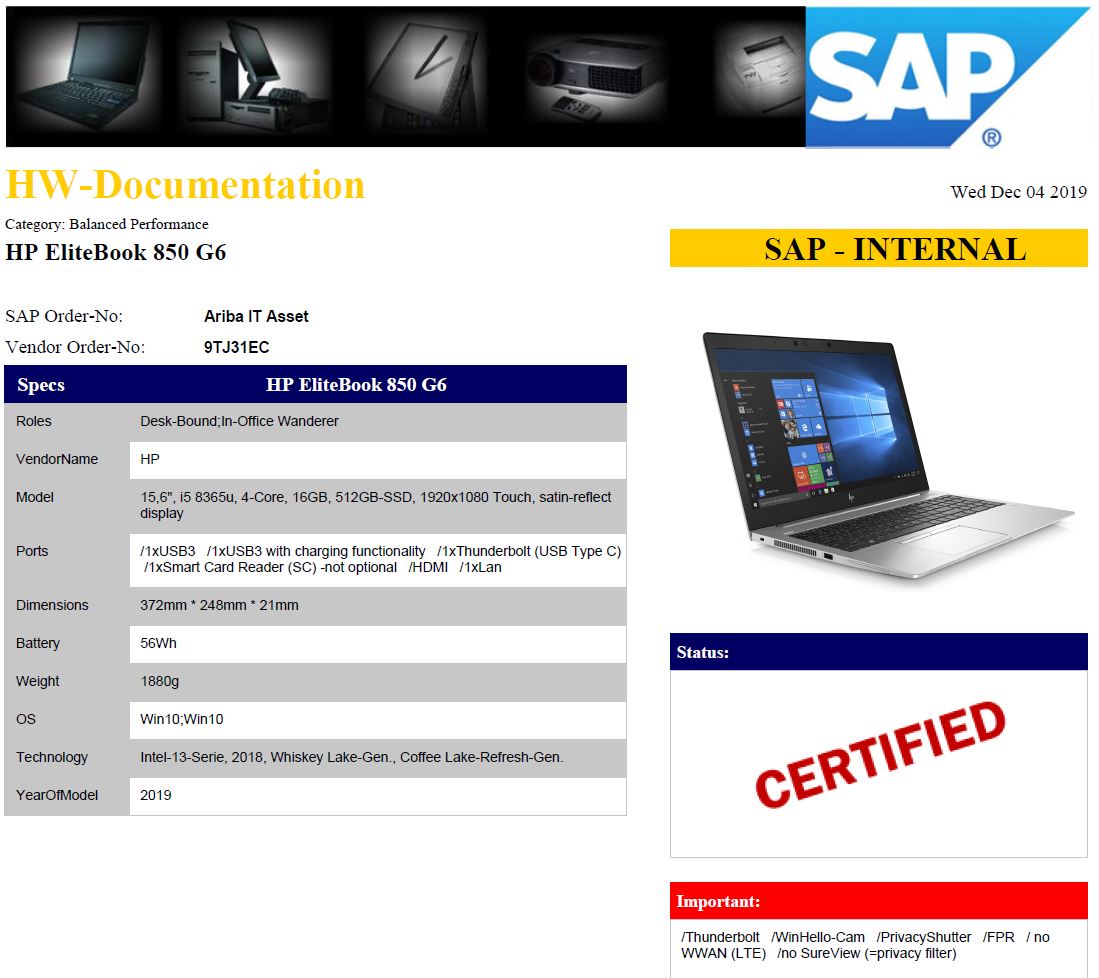
Task: Click the Battery row label
Action: 38,644
